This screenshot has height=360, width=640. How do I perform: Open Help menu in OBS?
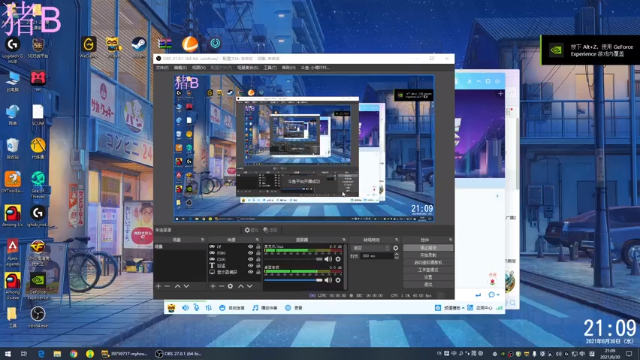(x=288, y=68)
